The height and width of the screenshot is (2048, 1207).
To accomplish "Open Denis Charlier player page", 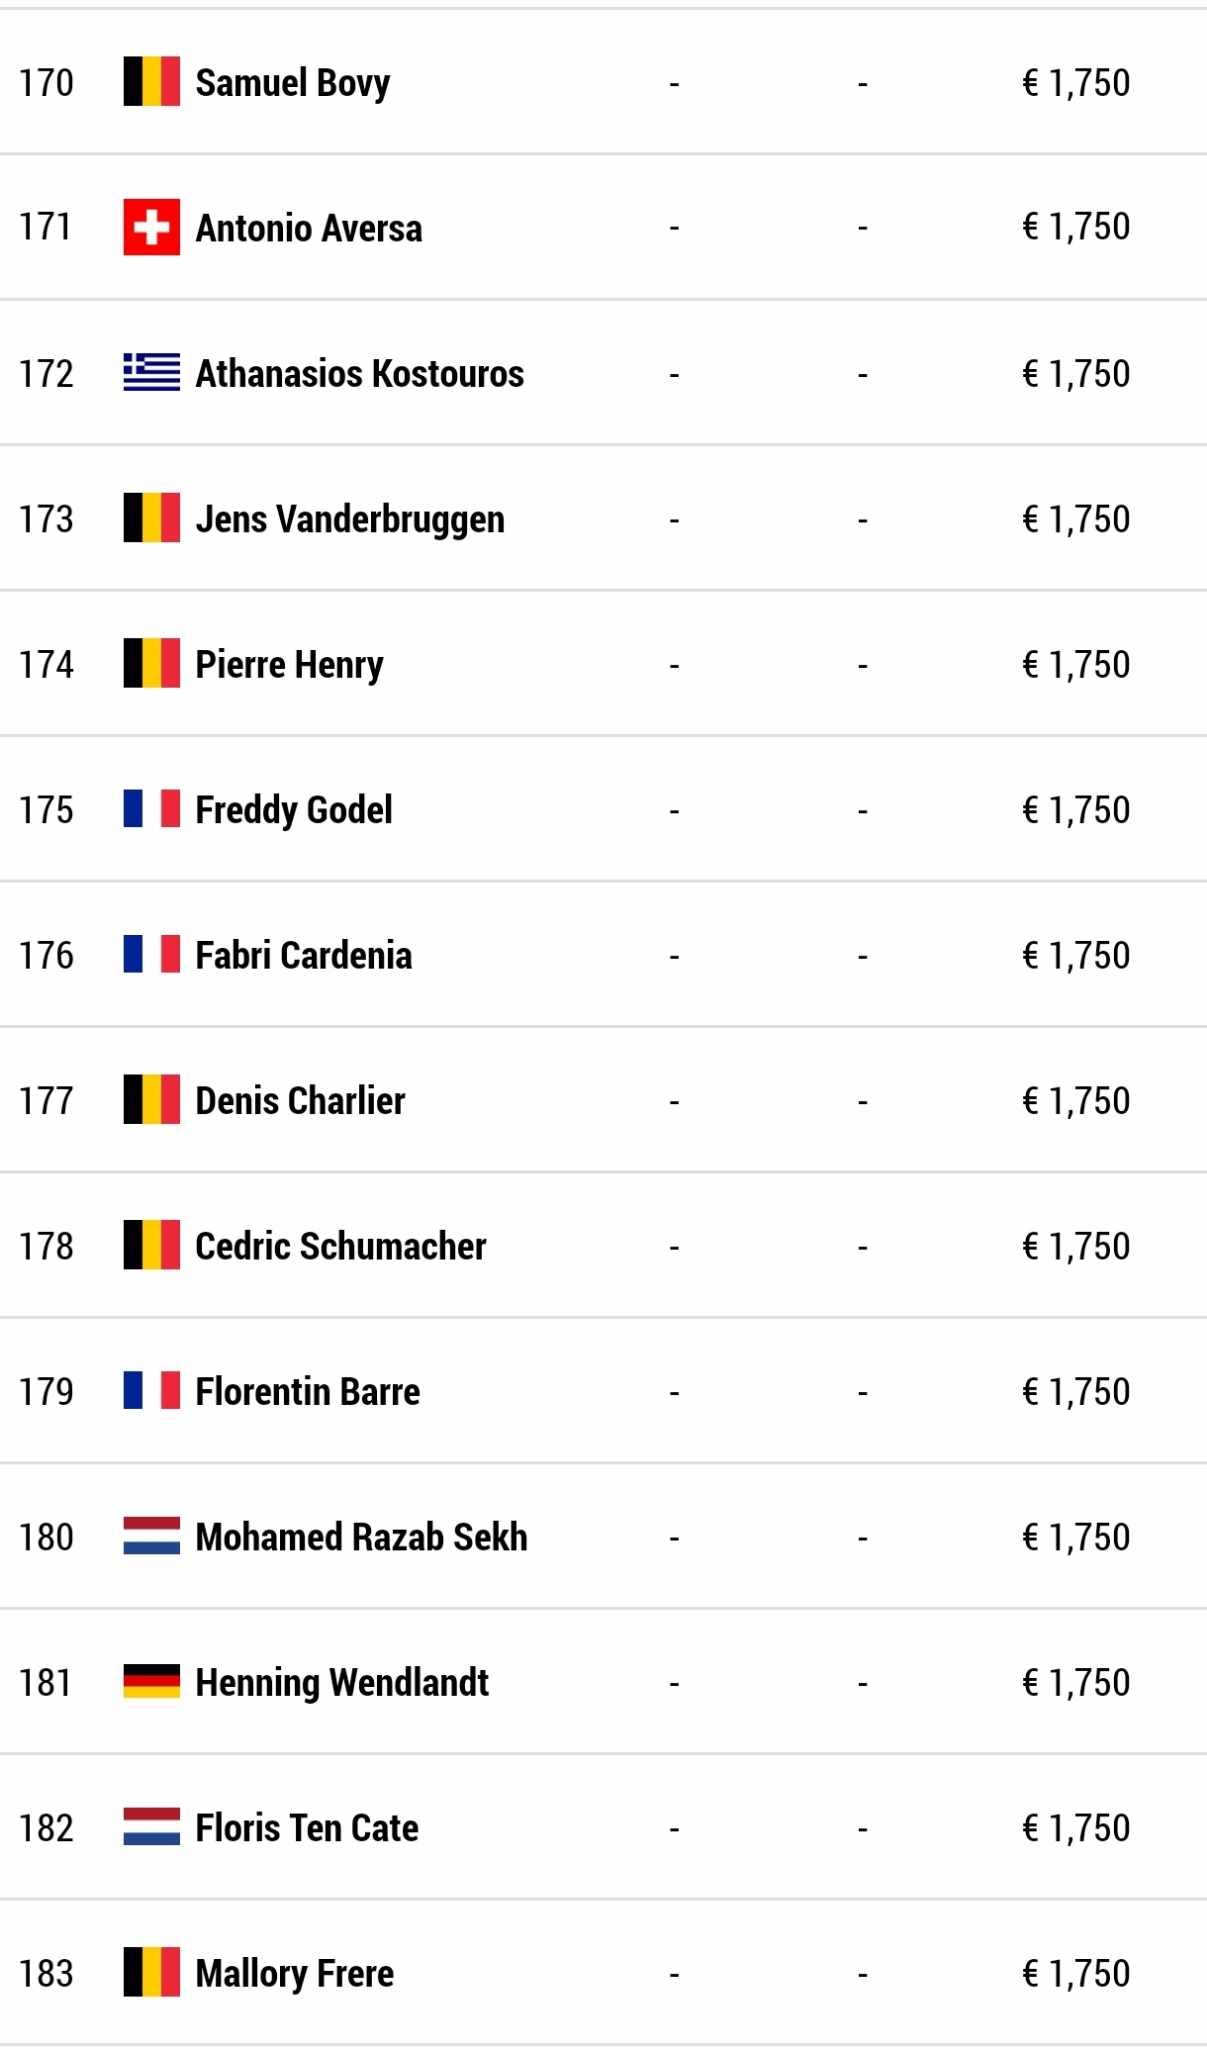I will [300, 1100].
